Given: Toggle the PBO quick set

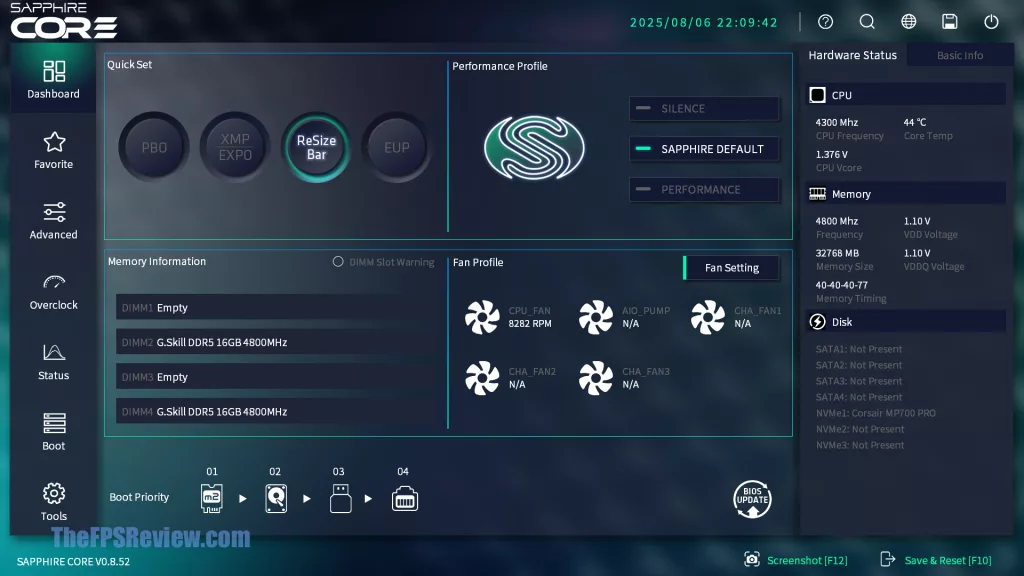Looking at the screenshot, I should click(x=154, y=148).
